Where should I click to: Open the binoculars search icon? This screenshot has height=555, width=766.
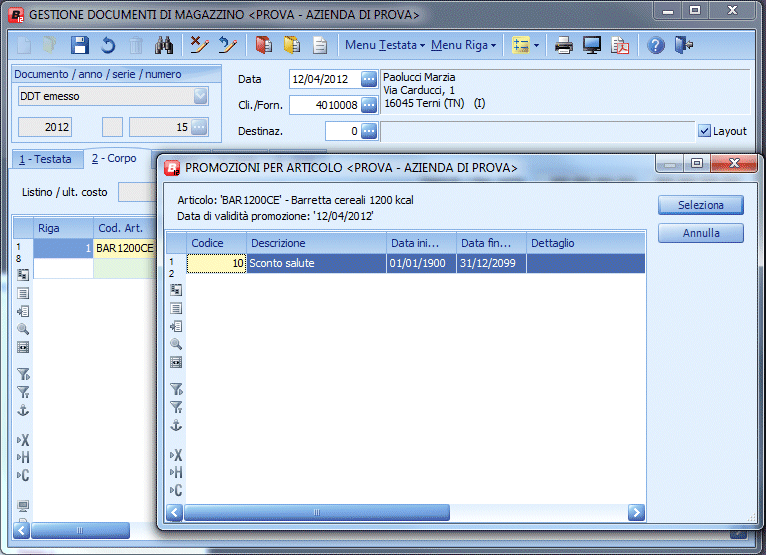pyautogui.click(x=164, y=45)
